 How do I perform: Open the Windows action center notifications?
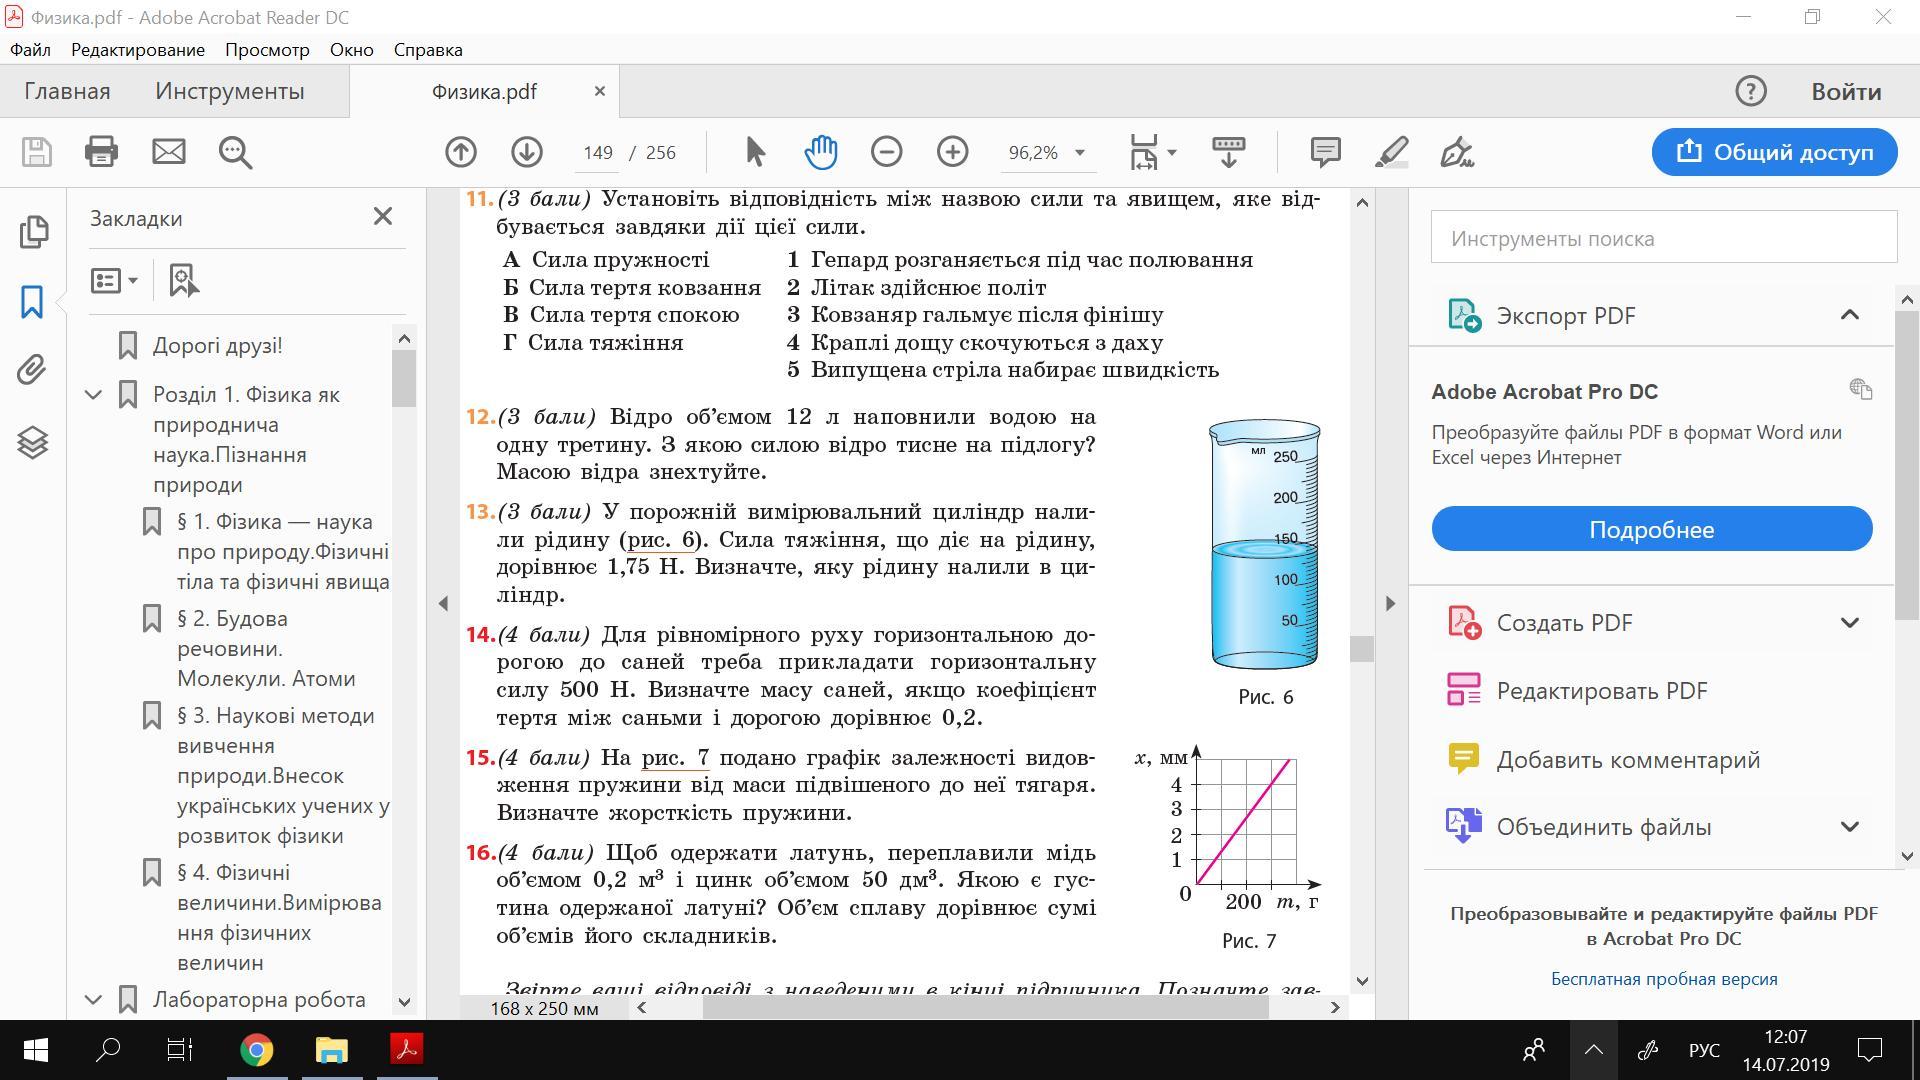click(1869, 1050)
